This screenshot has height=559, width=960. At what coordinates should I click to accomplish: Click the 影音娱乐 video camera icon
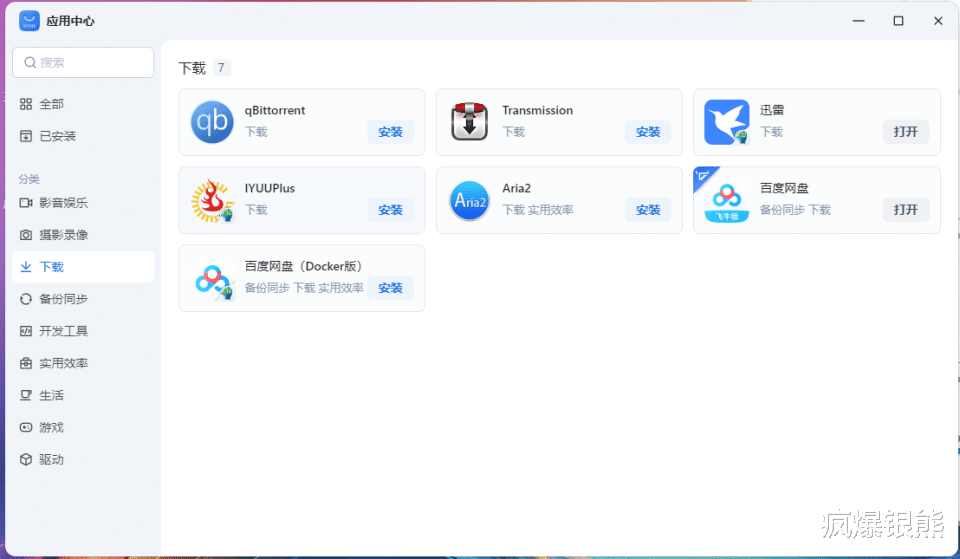(x=26, y=203)
